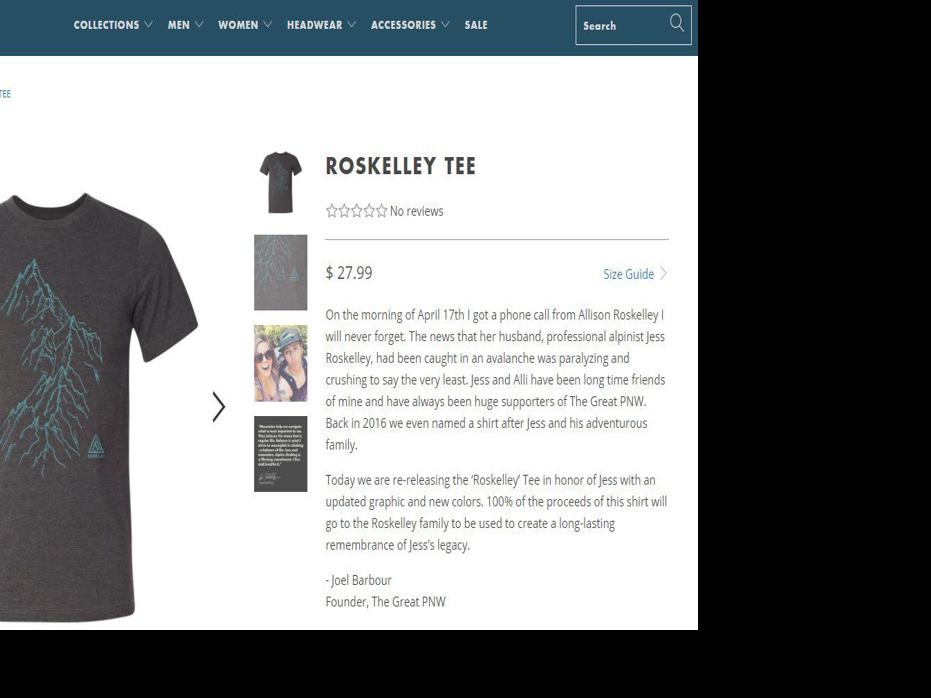Click the No reviews text
931x698 pixels.
click(416, 211)
